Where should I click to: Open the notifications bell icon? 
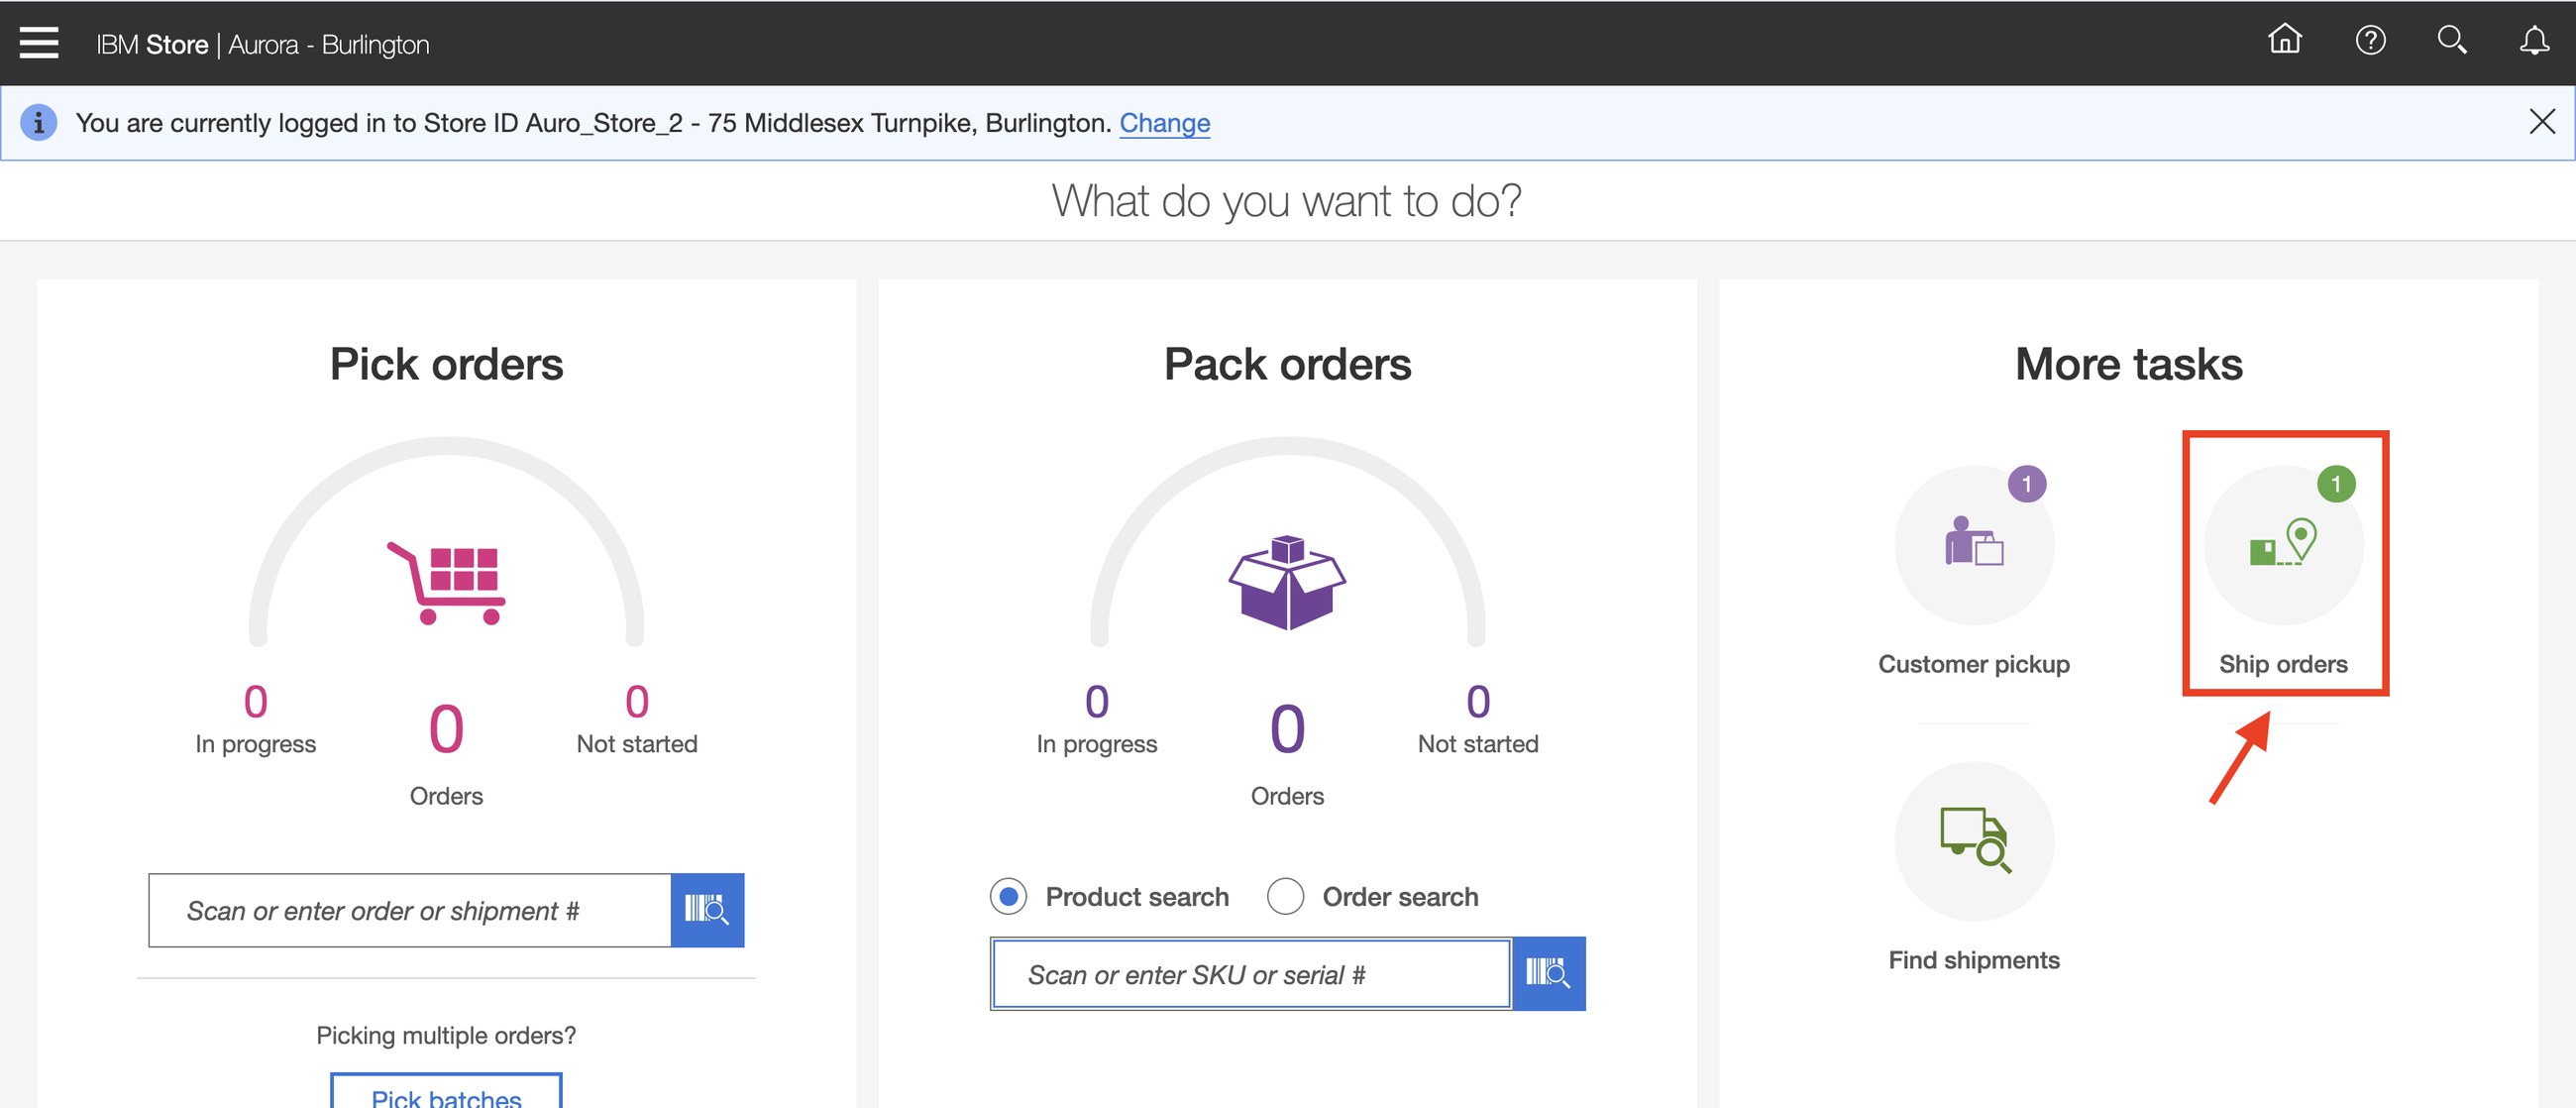click(x=2534, y=40)
